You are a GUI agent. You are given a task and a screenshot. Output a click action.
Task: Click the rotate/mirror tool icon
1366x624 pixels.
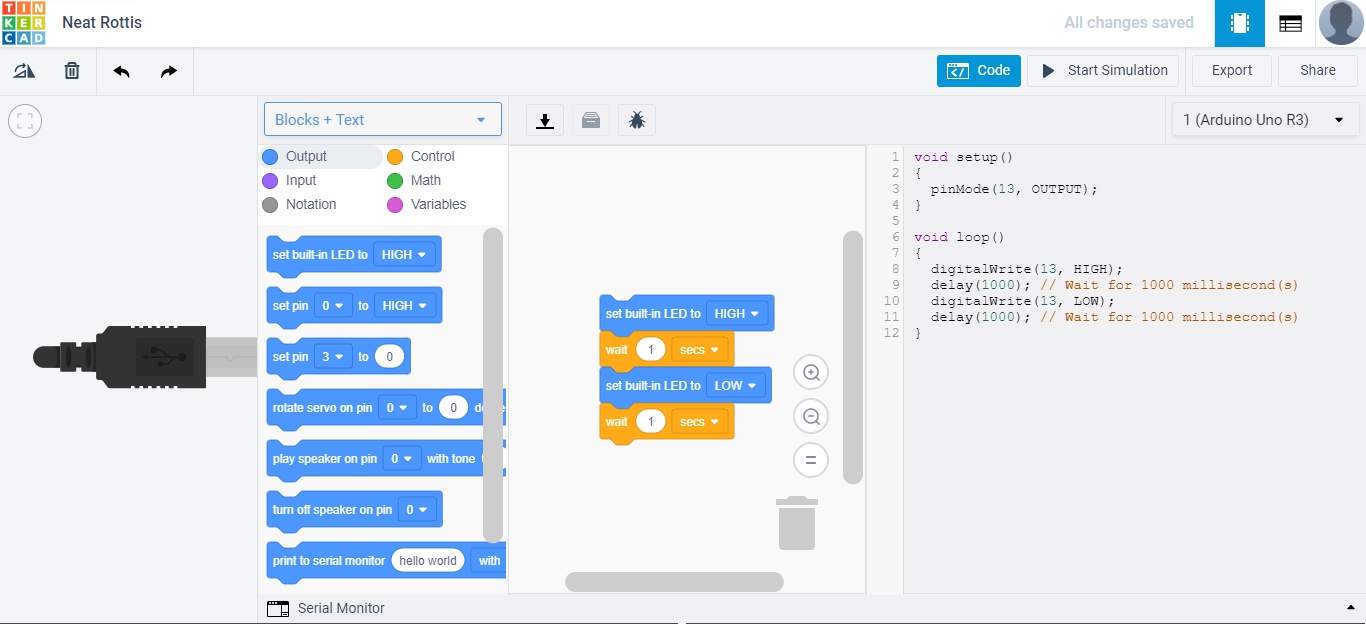click(24, 71)
